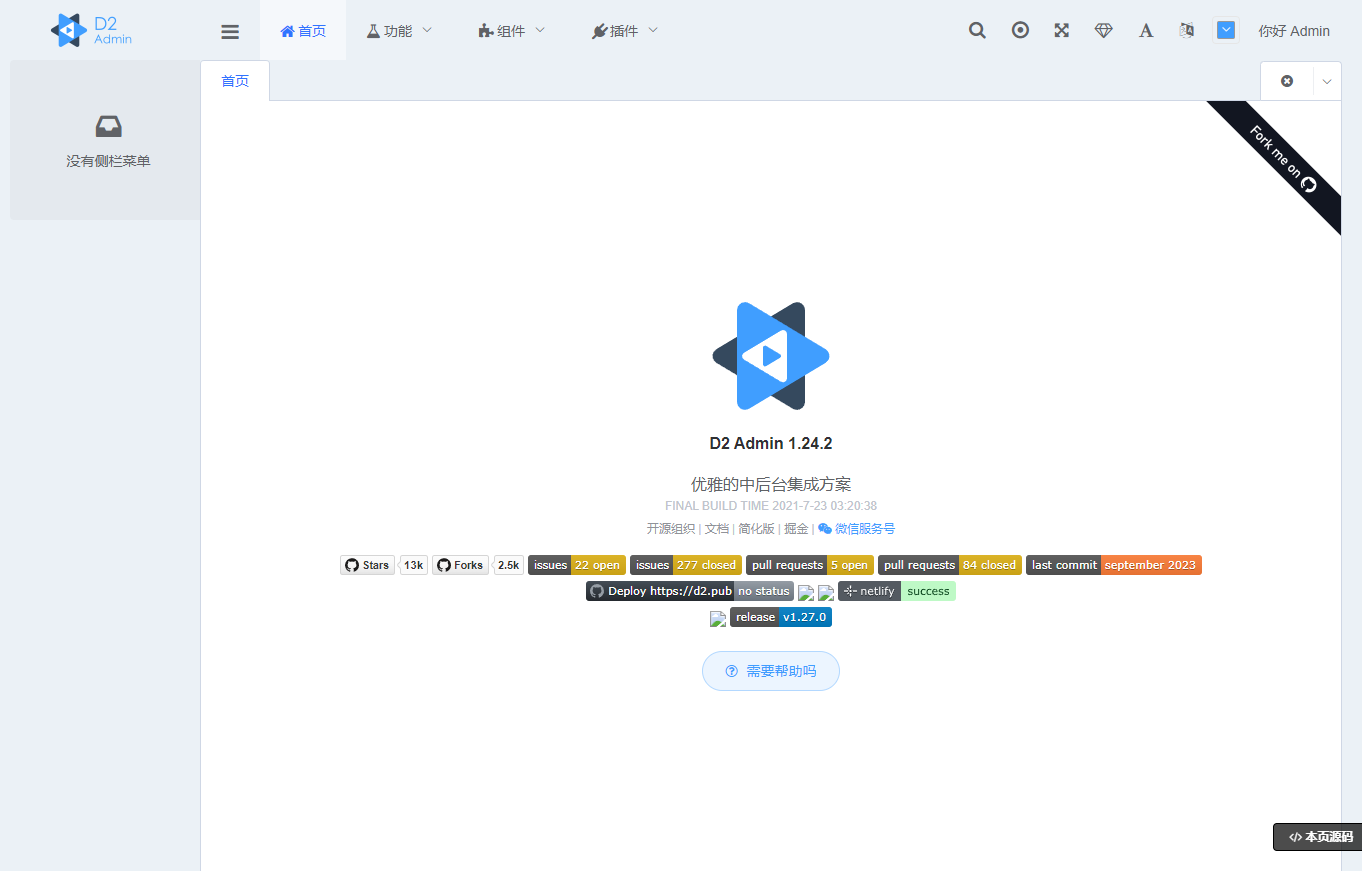Viewport: 1362px width, 871px height.
Task: Expand the 插件 menu chevron
Action: 653,30
